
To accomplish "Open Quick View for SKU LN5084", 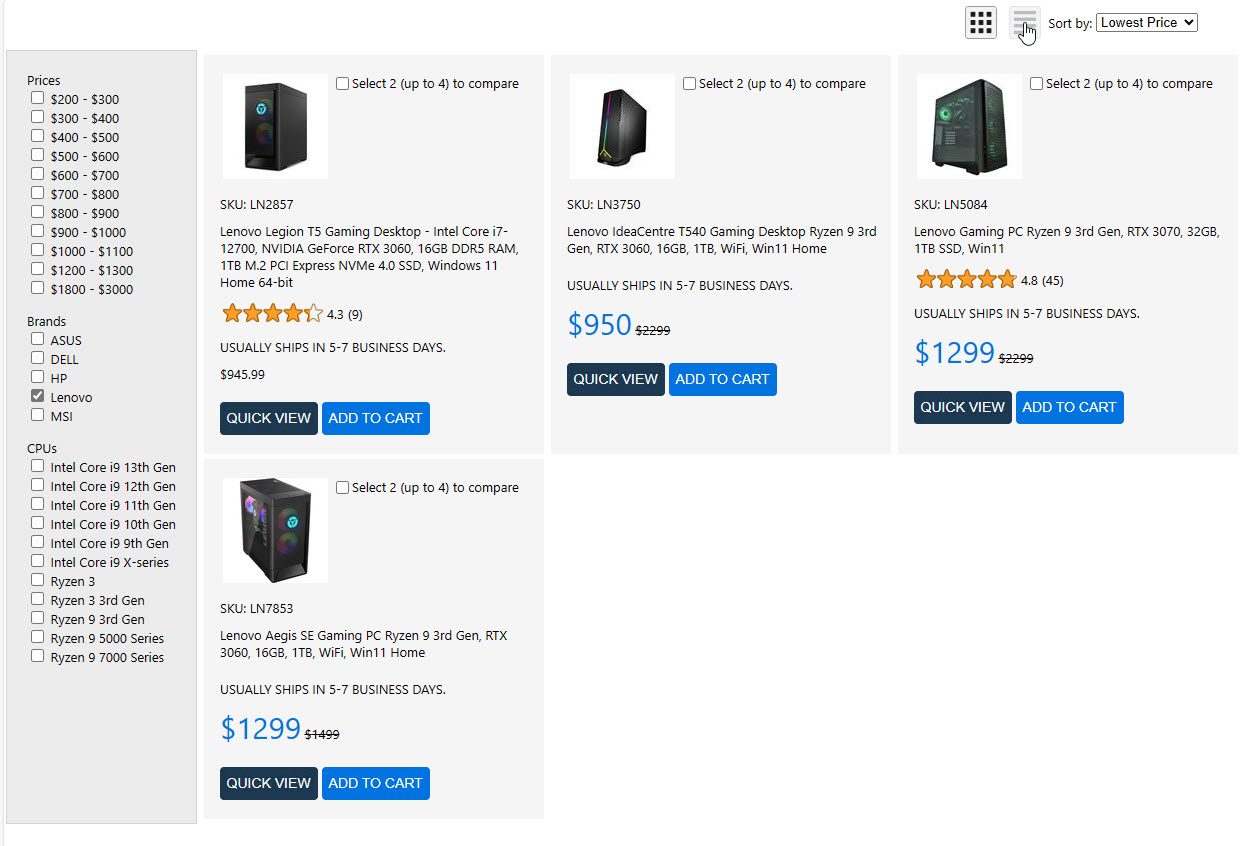I will [x=962, y=407].
